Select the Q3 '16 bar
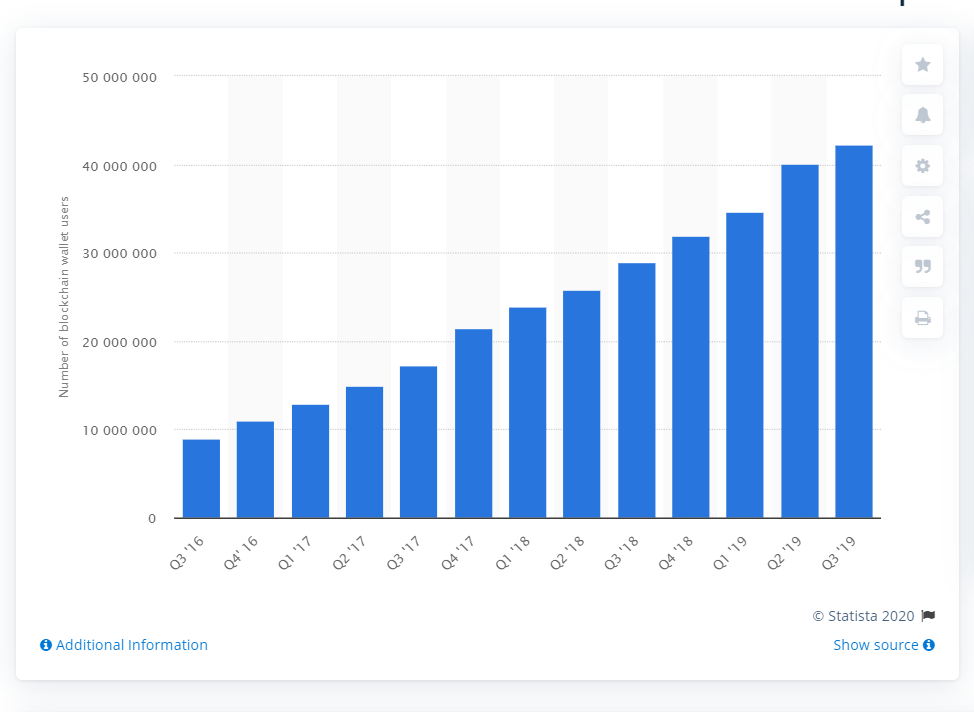This screenshot has width=974, height=712. (x=201, y=479)
